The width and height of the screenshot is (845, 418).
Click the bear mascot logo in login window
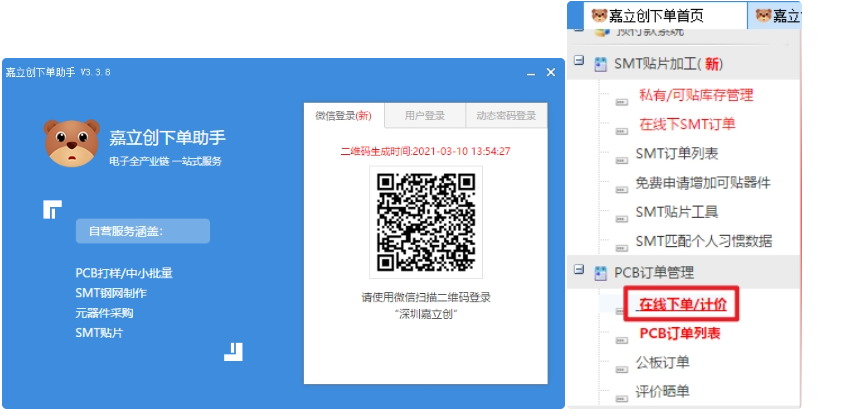72,144
